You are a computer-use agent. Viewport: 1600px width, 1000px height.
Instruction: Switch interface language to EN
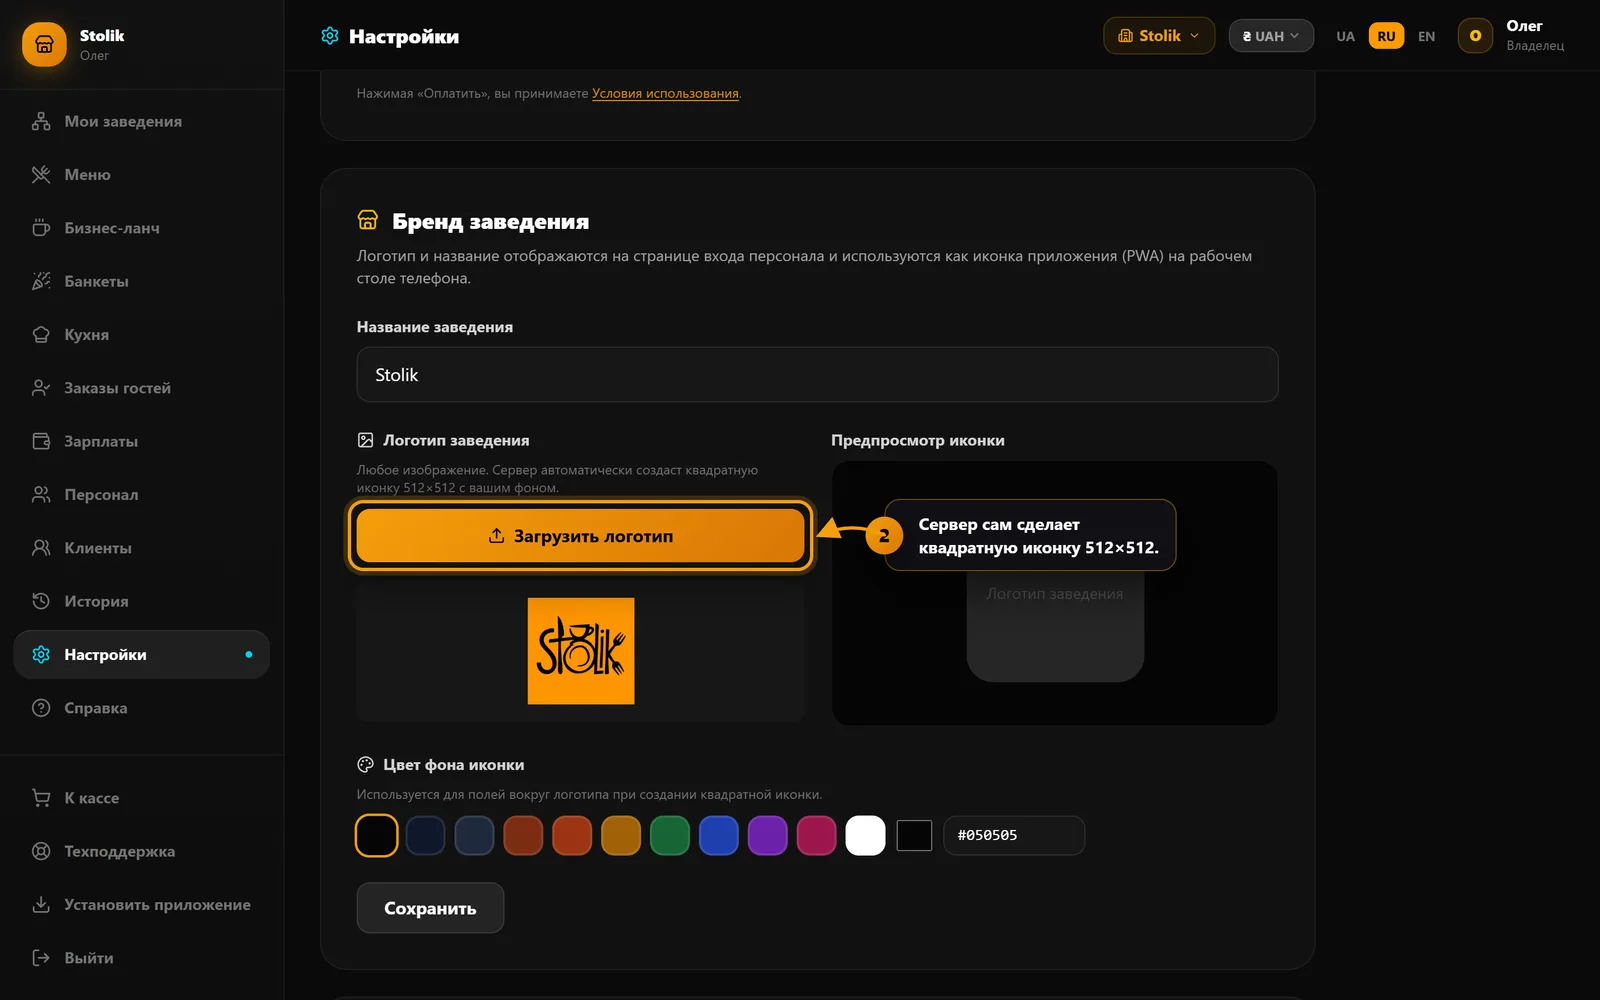click(1426, 36)
